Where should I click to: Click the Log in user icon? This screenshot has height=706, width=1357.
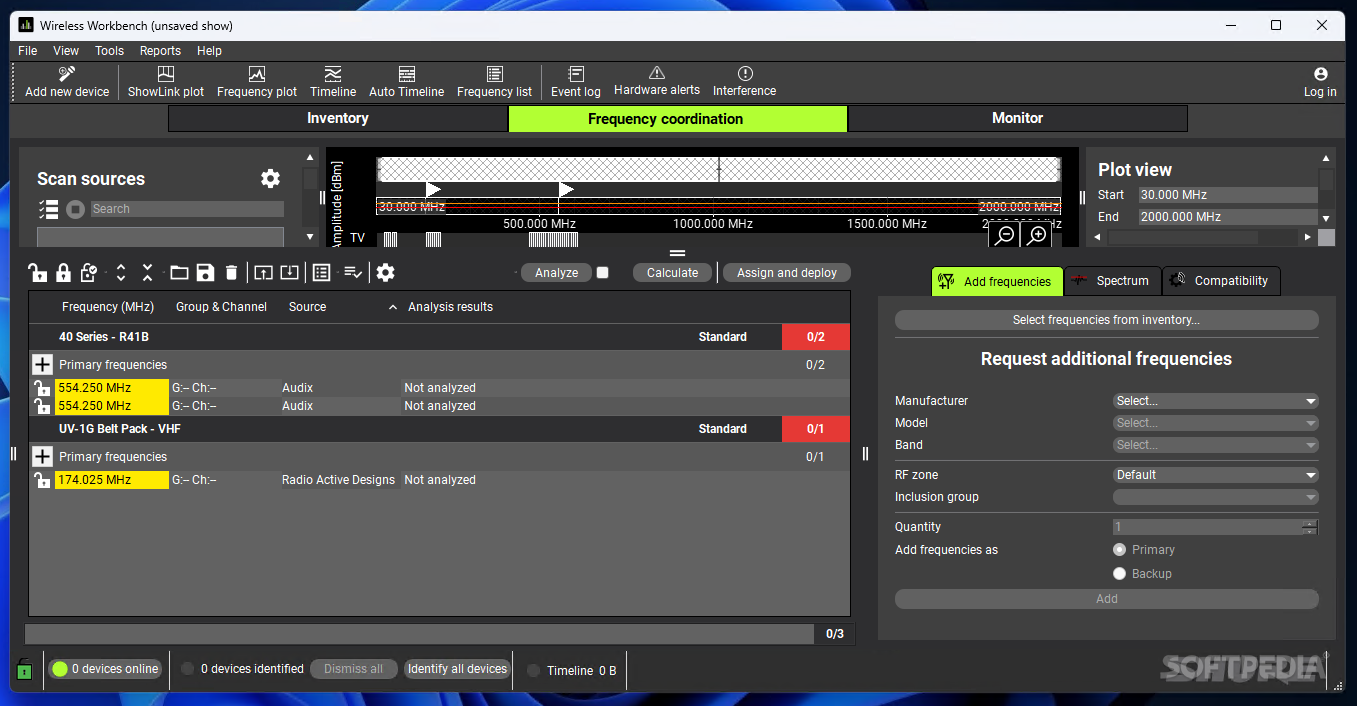coord(1320,74)
